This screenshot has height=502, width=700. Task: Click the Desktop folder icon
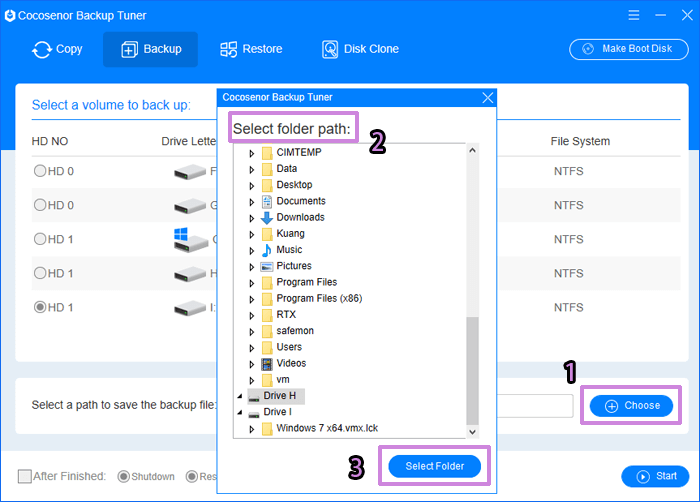click(267, 185)
